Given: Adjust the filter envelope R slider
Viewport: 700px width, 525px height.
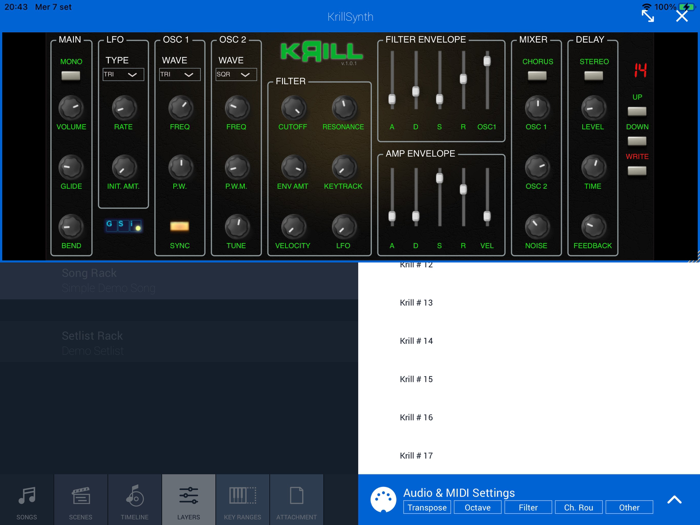Looking at the screenshot, I should tap(463, 79).
